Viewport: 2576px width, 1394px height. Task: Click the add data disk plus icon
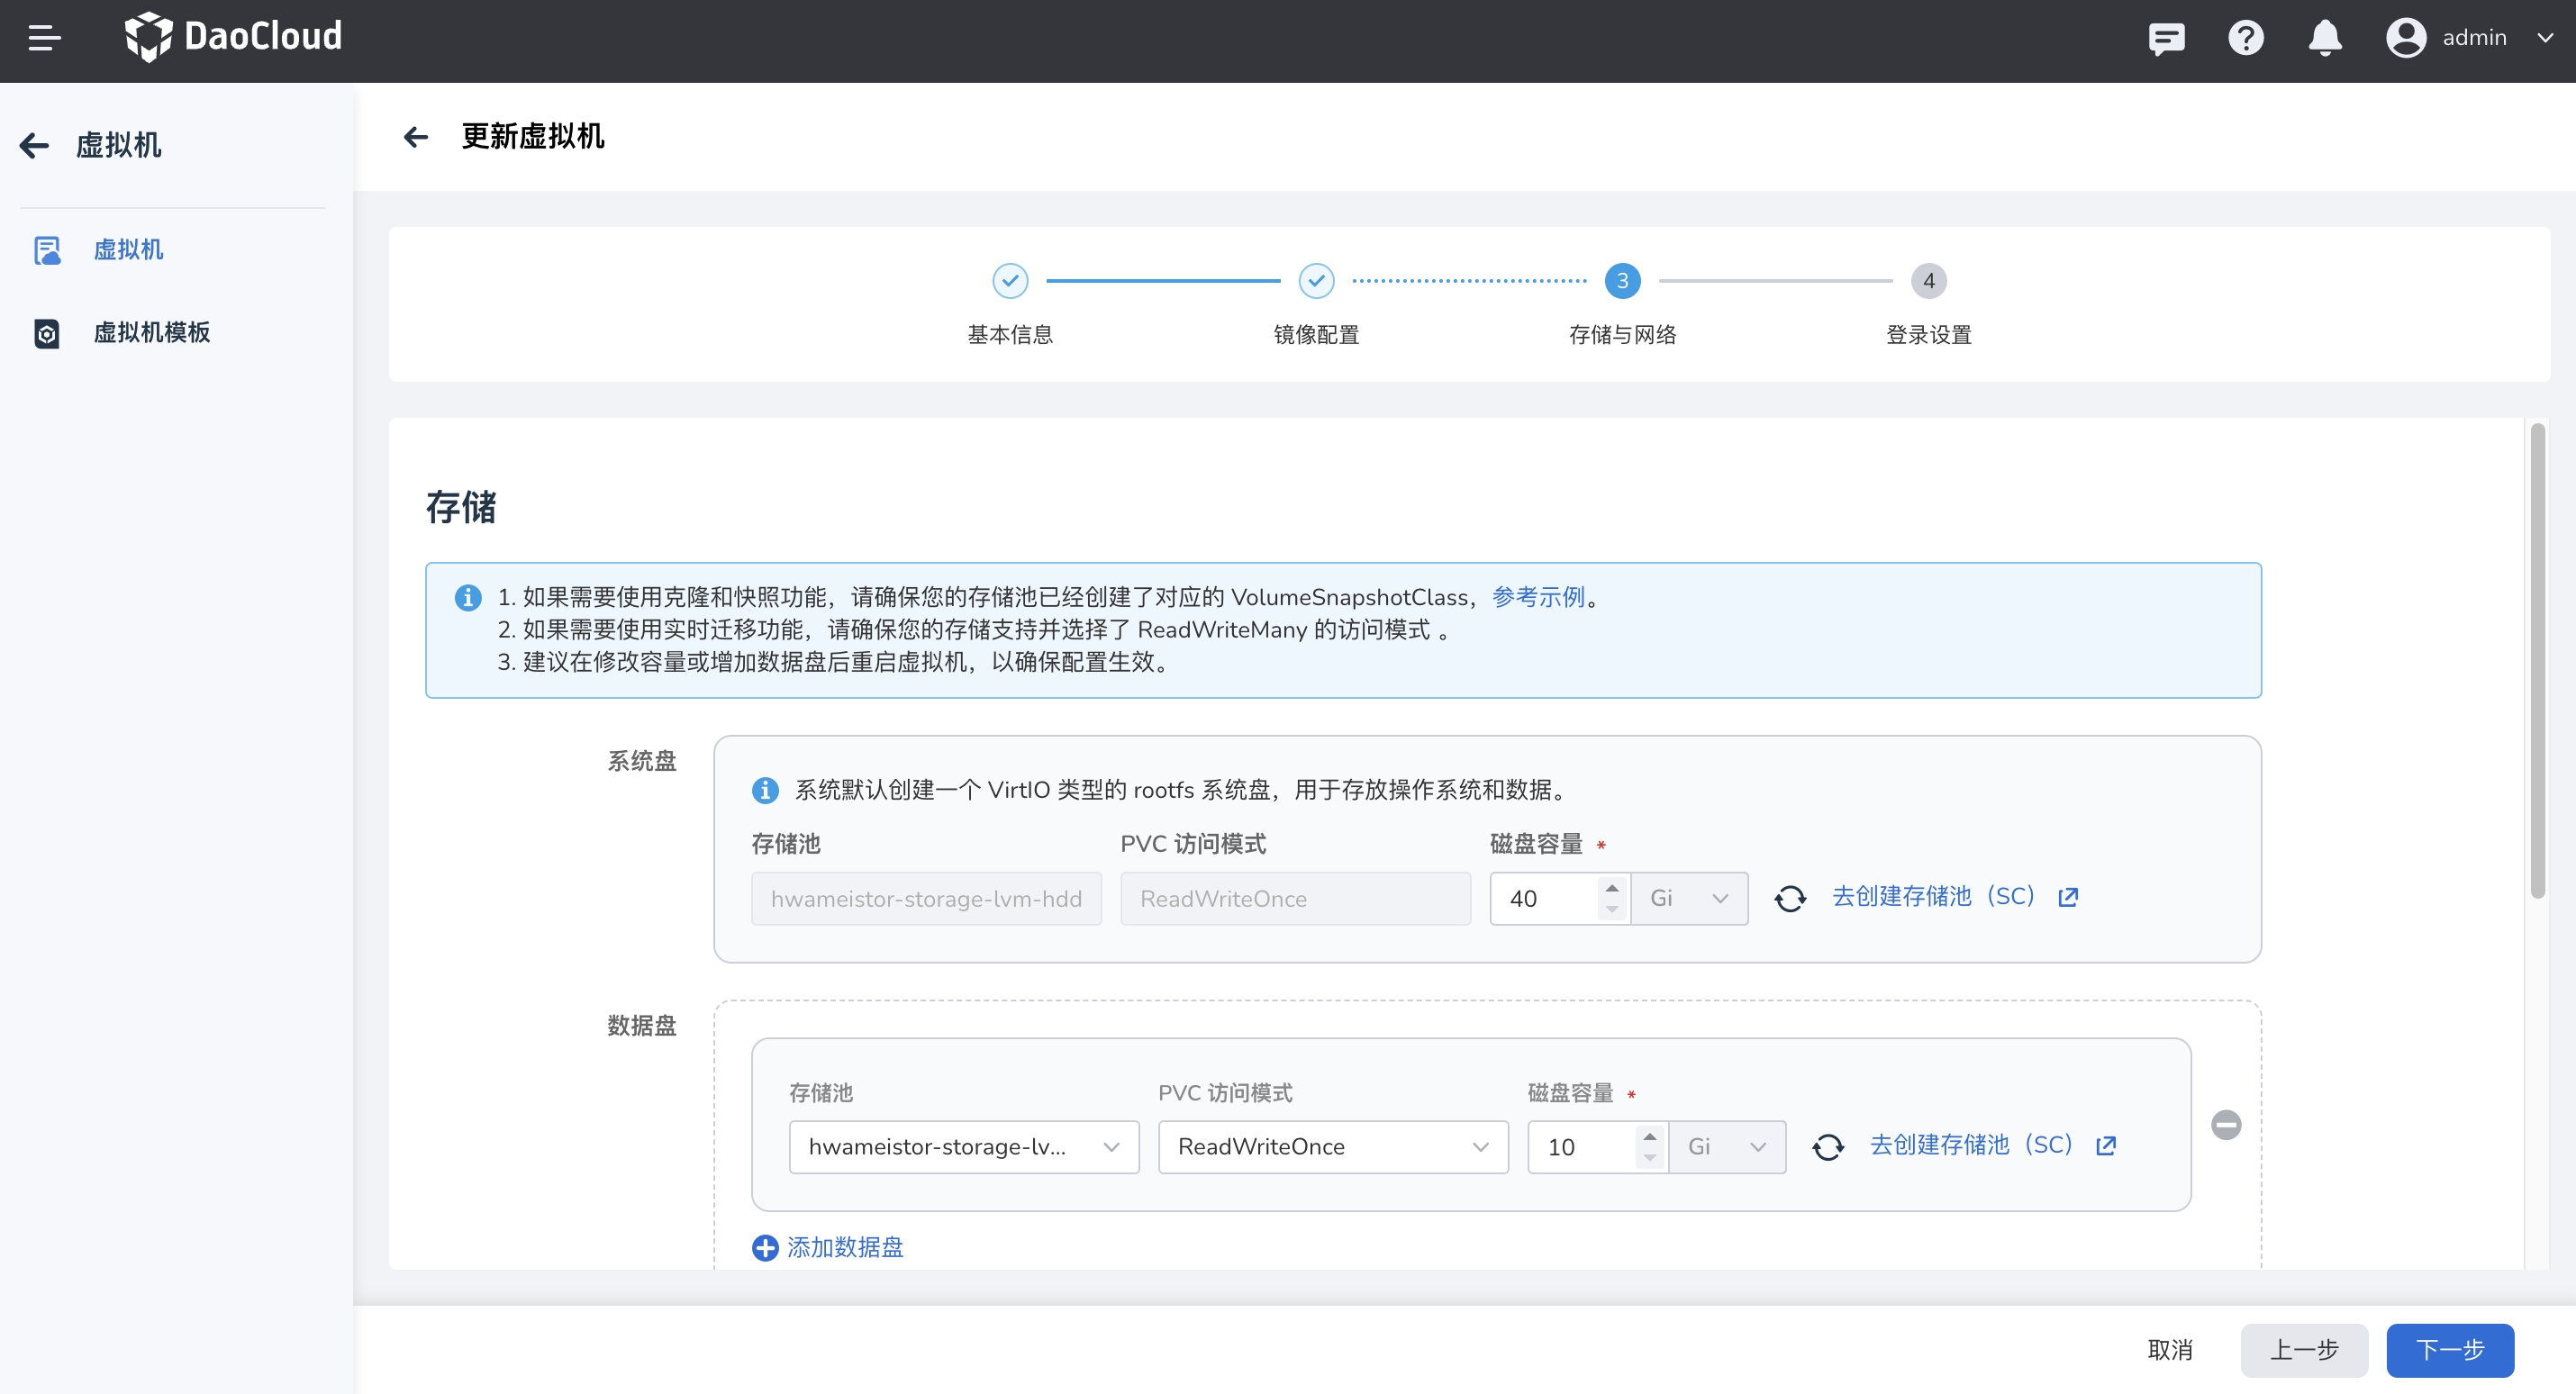[x=765, y=1247]
